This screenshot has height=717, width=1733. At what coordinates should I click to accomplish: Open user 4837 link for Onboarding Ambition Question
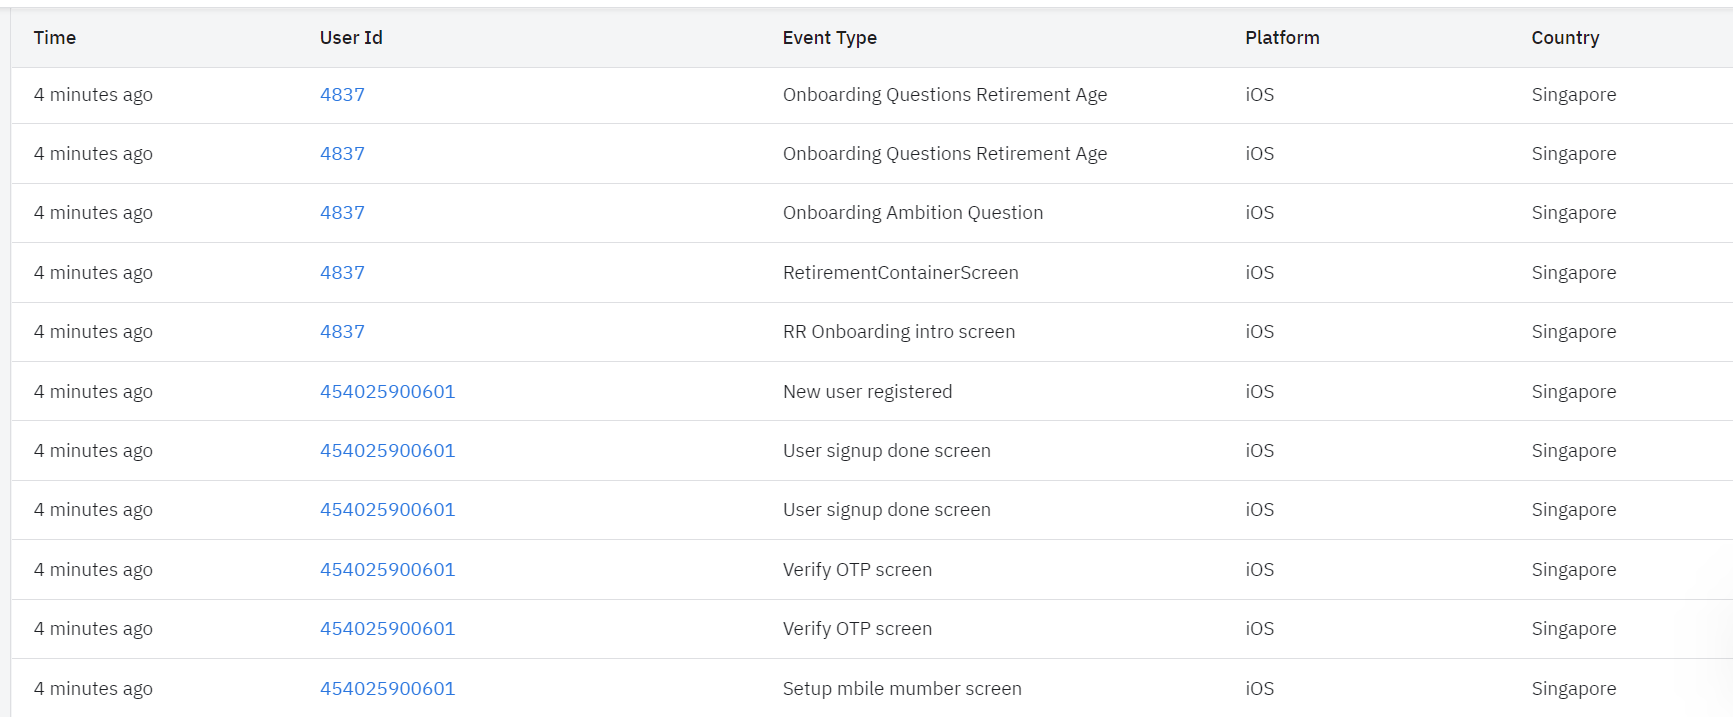342,213
